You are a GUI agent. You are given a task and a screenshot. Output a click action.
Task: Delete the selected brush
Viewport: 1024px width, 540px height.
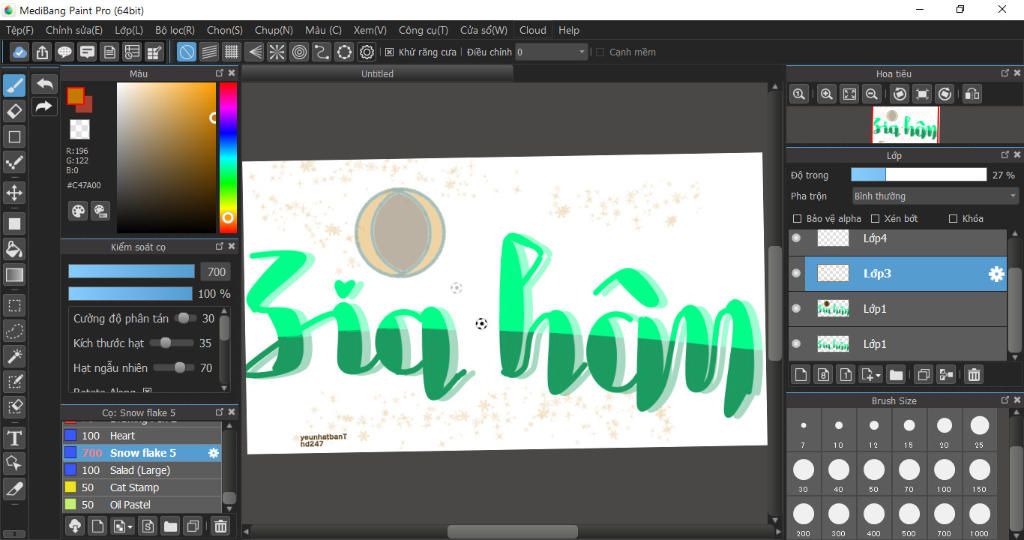coord(221,526)
